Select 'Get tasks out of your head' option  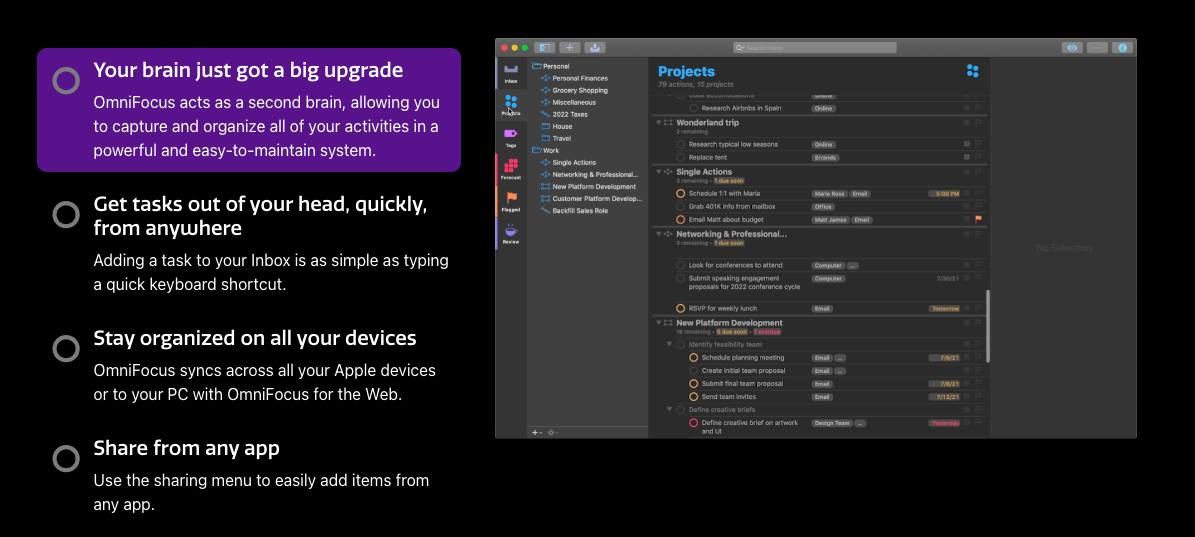(x=66, y=215)
